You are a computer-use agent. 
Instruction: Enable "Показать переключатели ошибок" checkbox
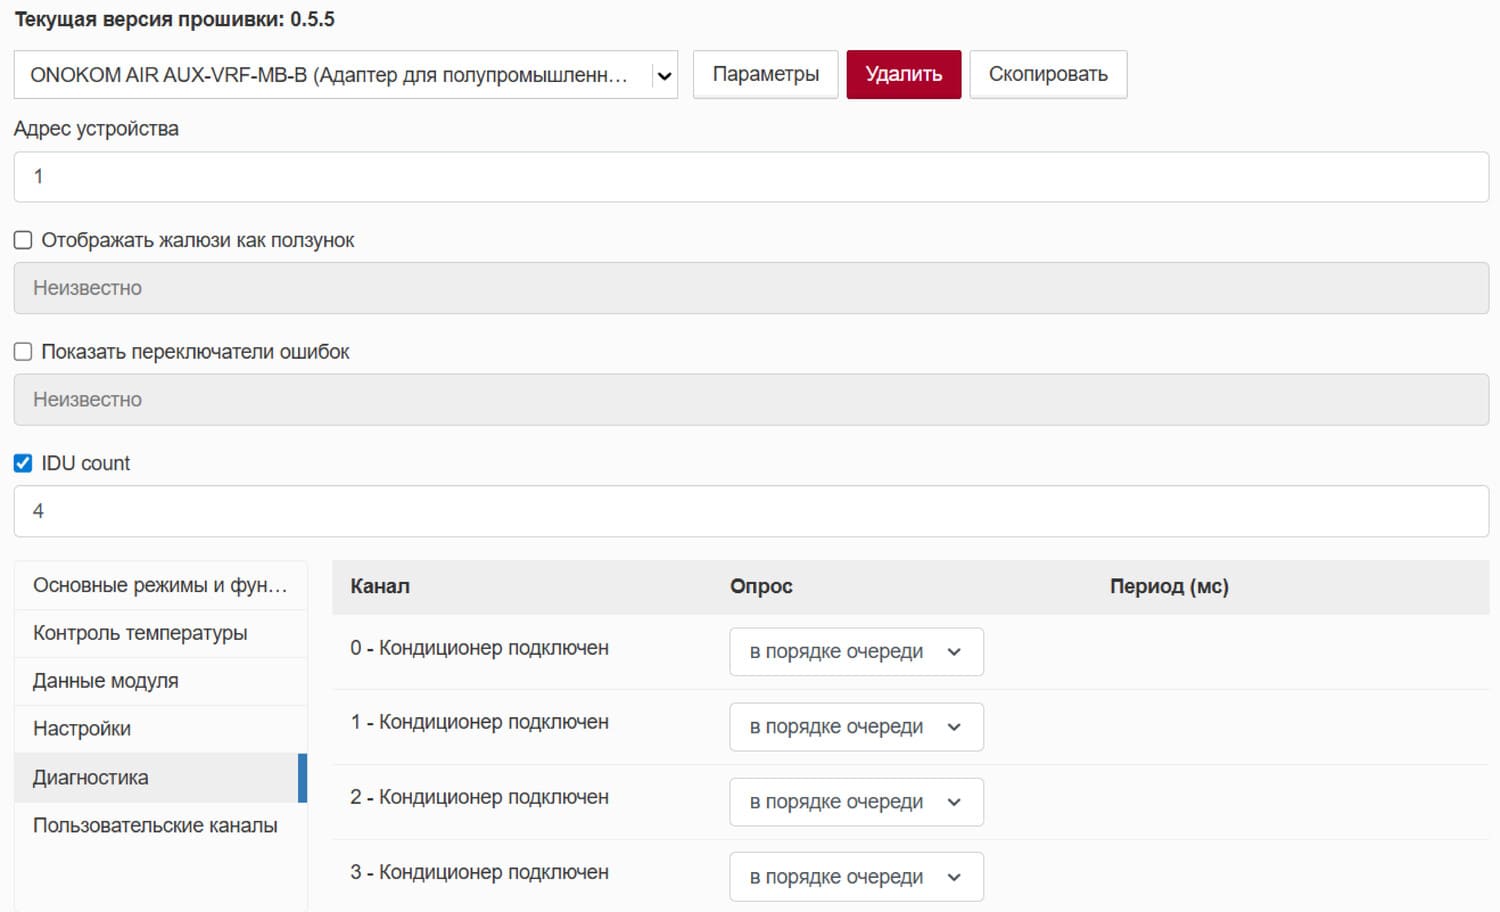tap(22, 351)
